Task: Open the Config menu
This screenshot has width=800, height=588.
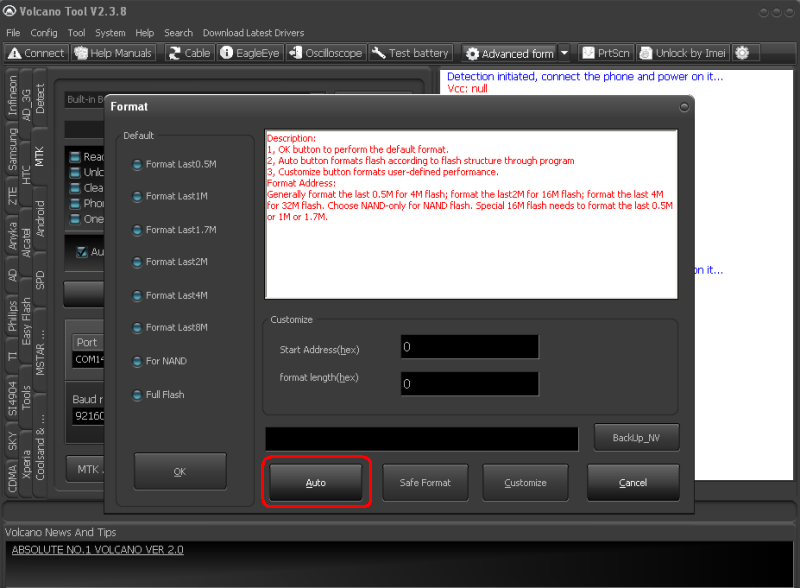Action: [x=44, y=33]
